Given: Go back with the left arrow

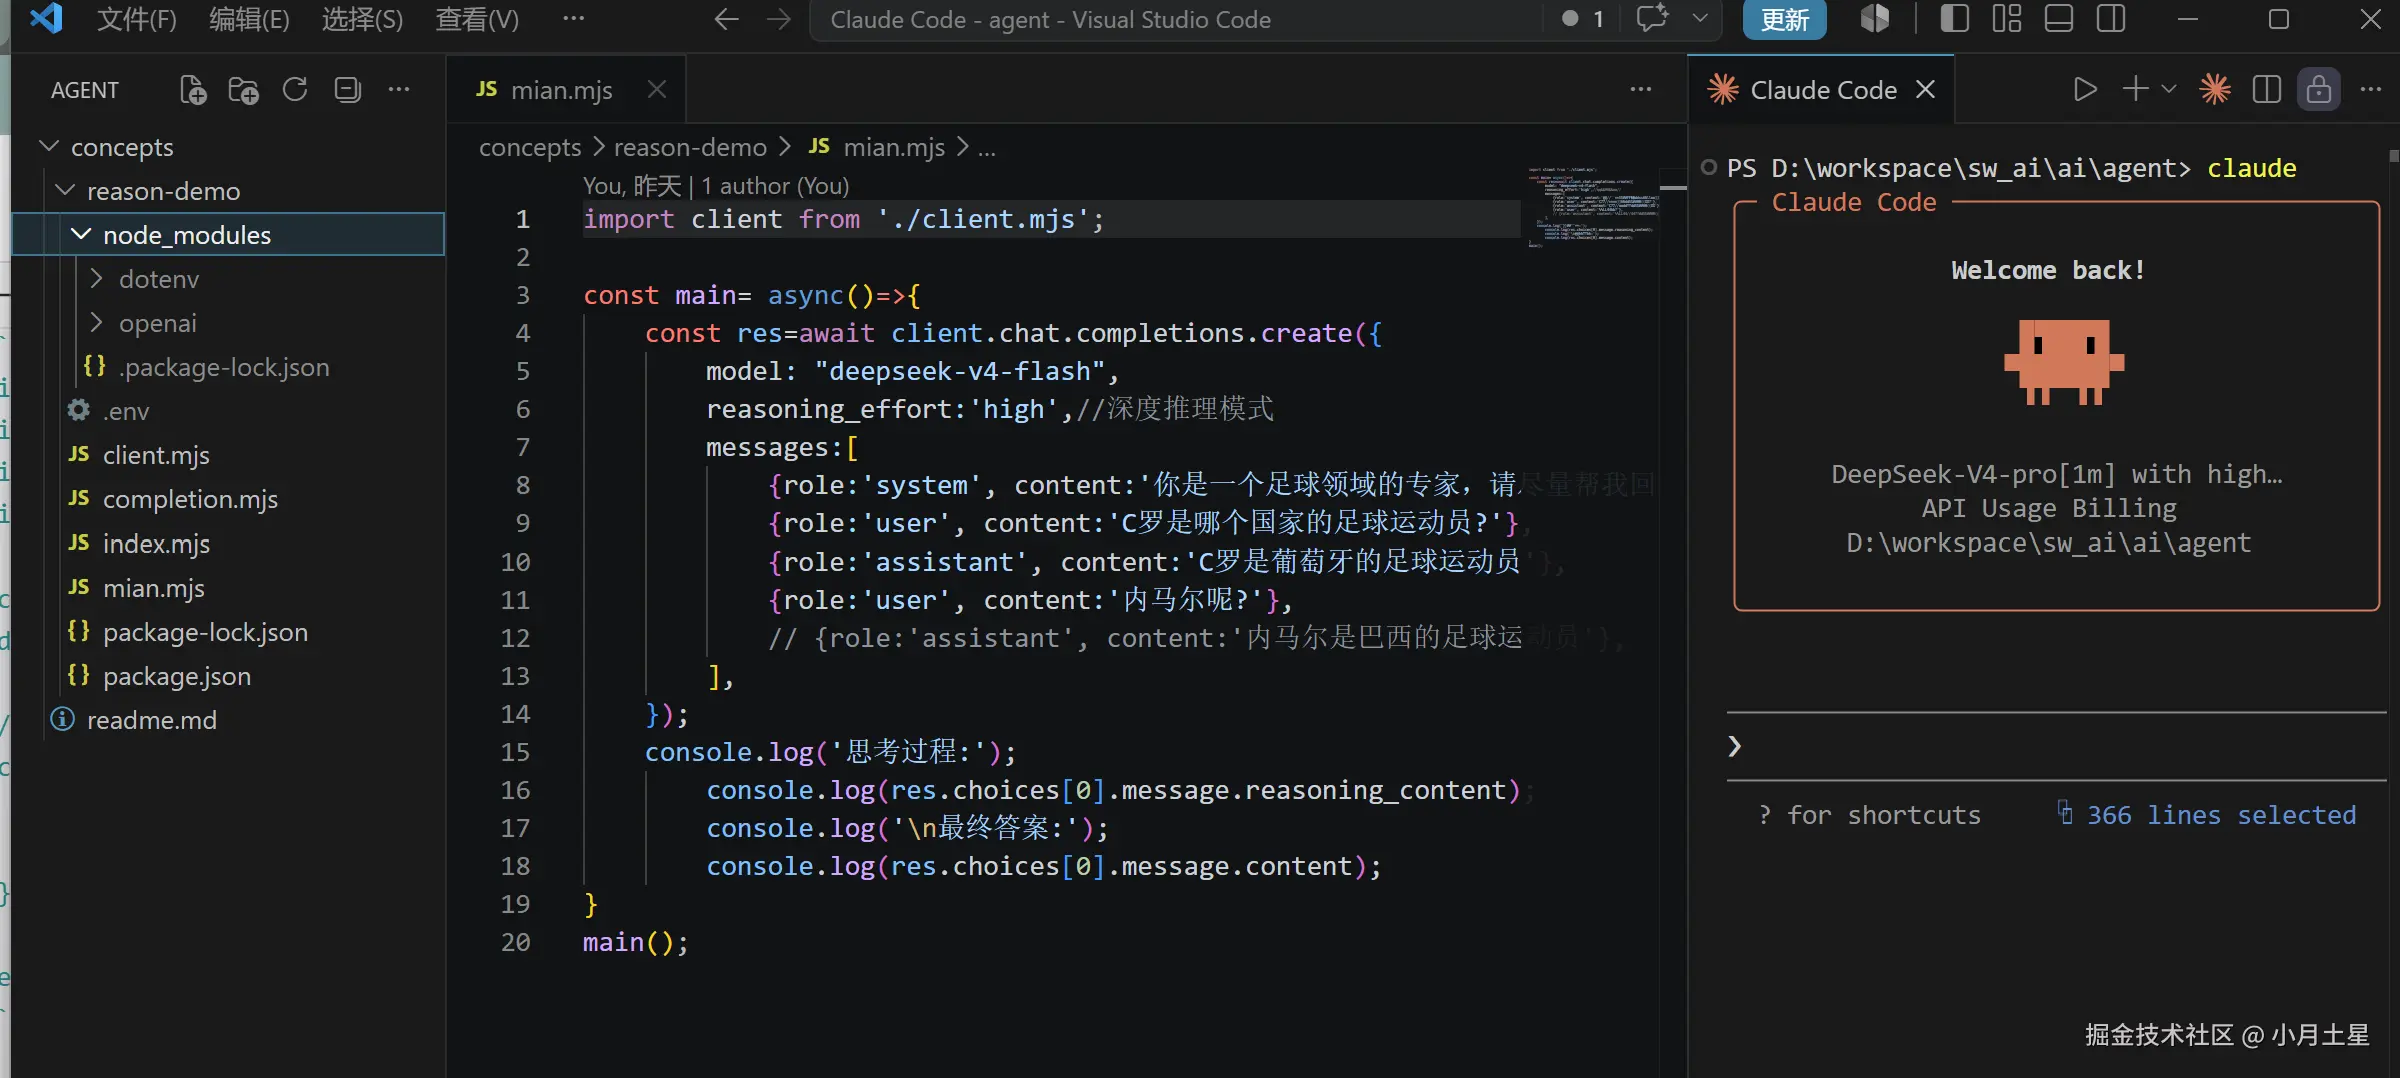Looking at the screenshot, I should click(x=726, y=19).
